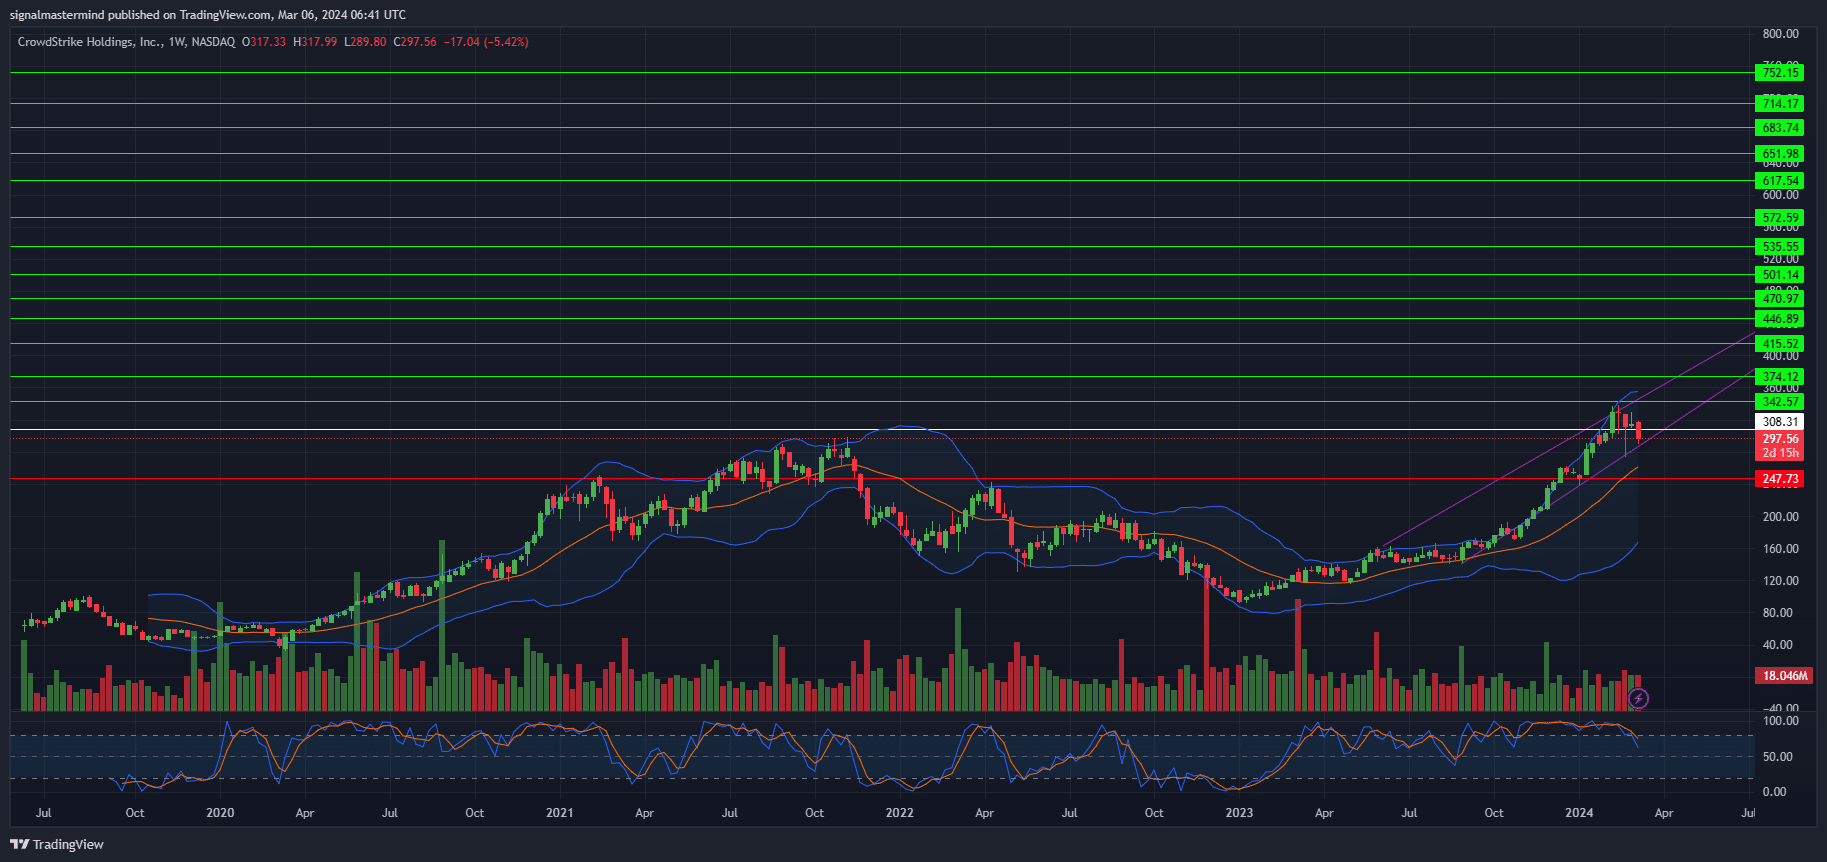This screenshot has width=1827, height=862.
Task: Click the 501.14 price label
Action: (1780, 275)
